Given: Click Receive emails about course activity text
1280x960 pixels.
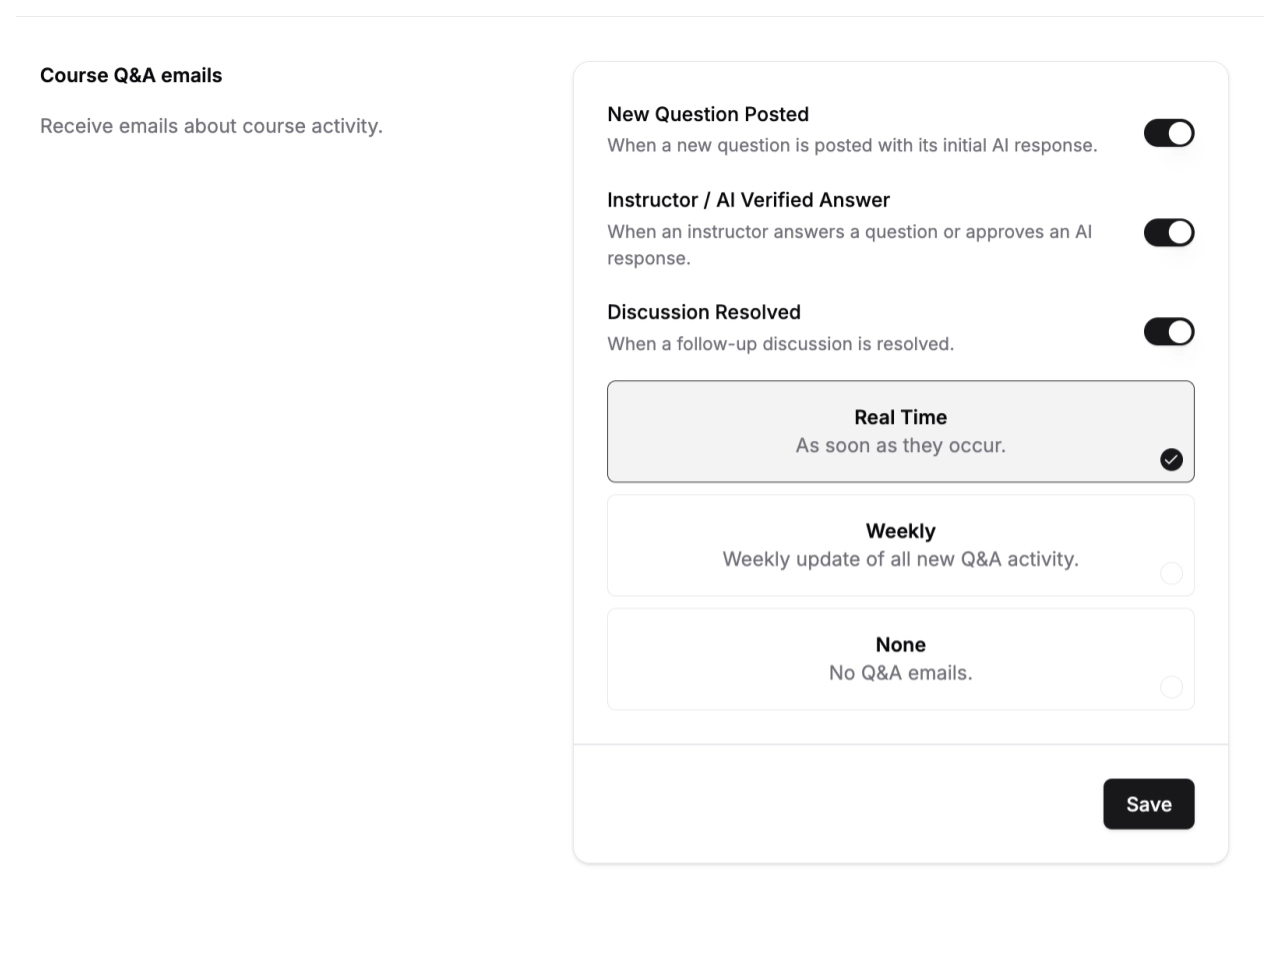Looking at the screenshot, I should (211, 126).
